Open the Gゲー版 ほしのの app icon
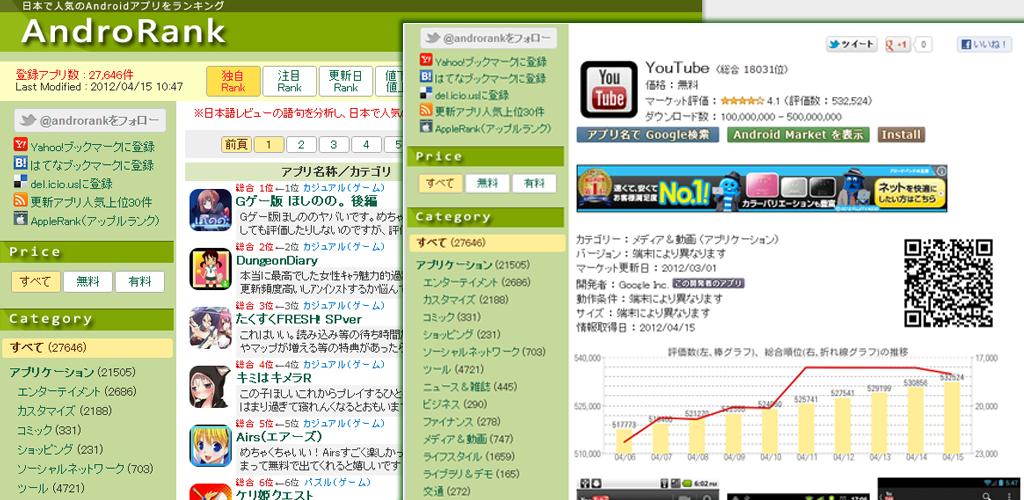The width and height of the screenshot is (1024, 500). coord(210,210)
